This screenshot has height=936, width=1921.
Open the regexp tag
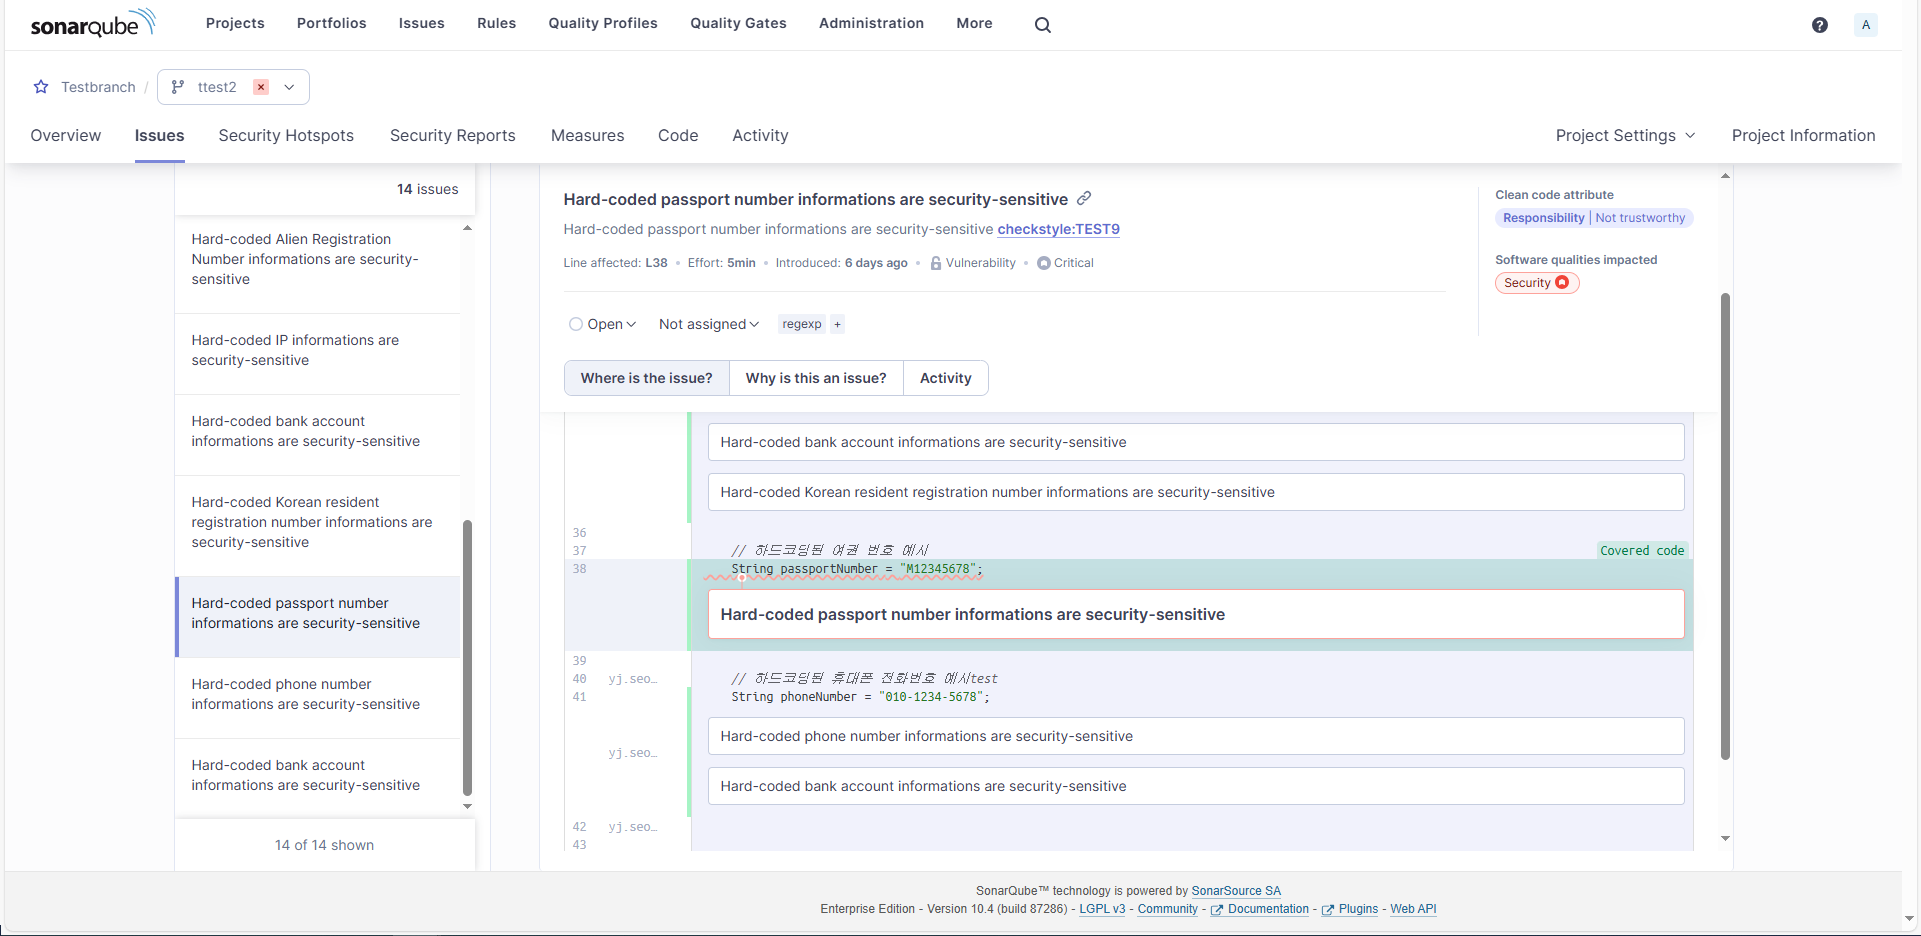coord(802,324)
